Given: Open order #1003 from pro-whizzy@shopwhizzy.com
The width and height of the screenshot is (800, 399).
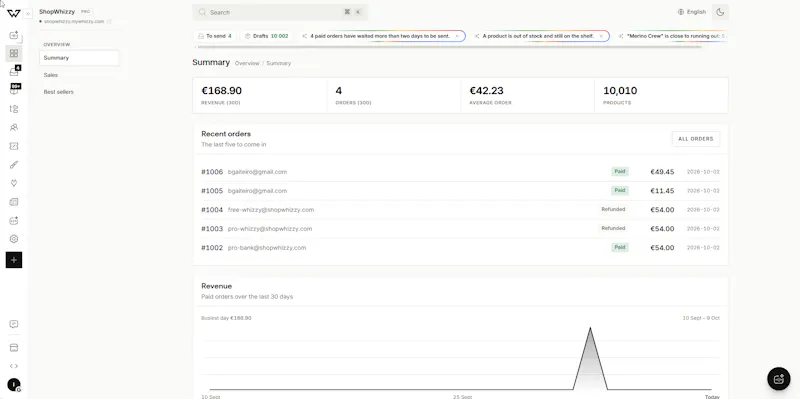Looking at the screenshot, I should coord(460,229).
